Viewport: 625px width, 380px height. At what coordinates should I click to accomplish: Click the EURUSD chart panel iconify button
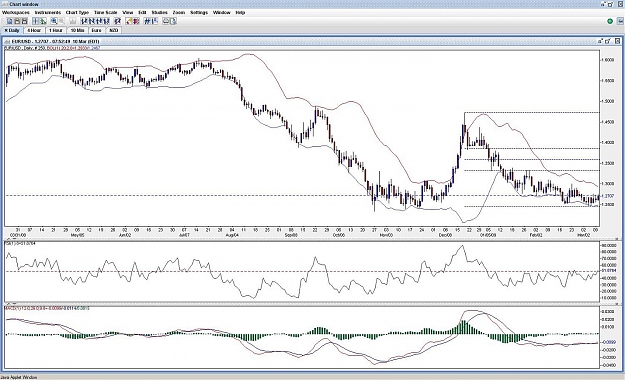pos(600,41)
